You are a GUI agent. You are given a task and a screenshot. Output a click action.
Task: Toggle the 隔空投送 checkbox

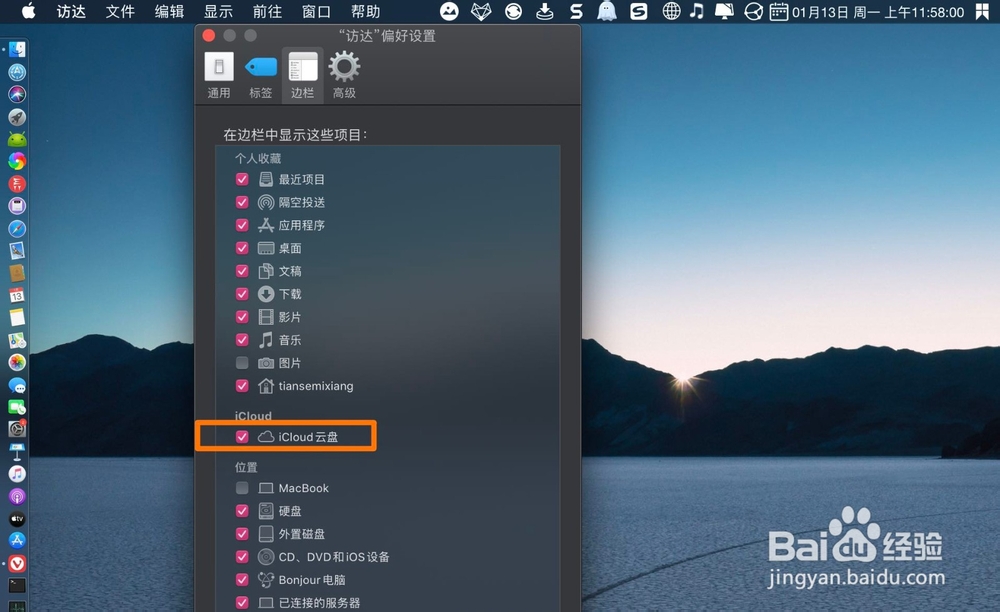pos(242,202)
